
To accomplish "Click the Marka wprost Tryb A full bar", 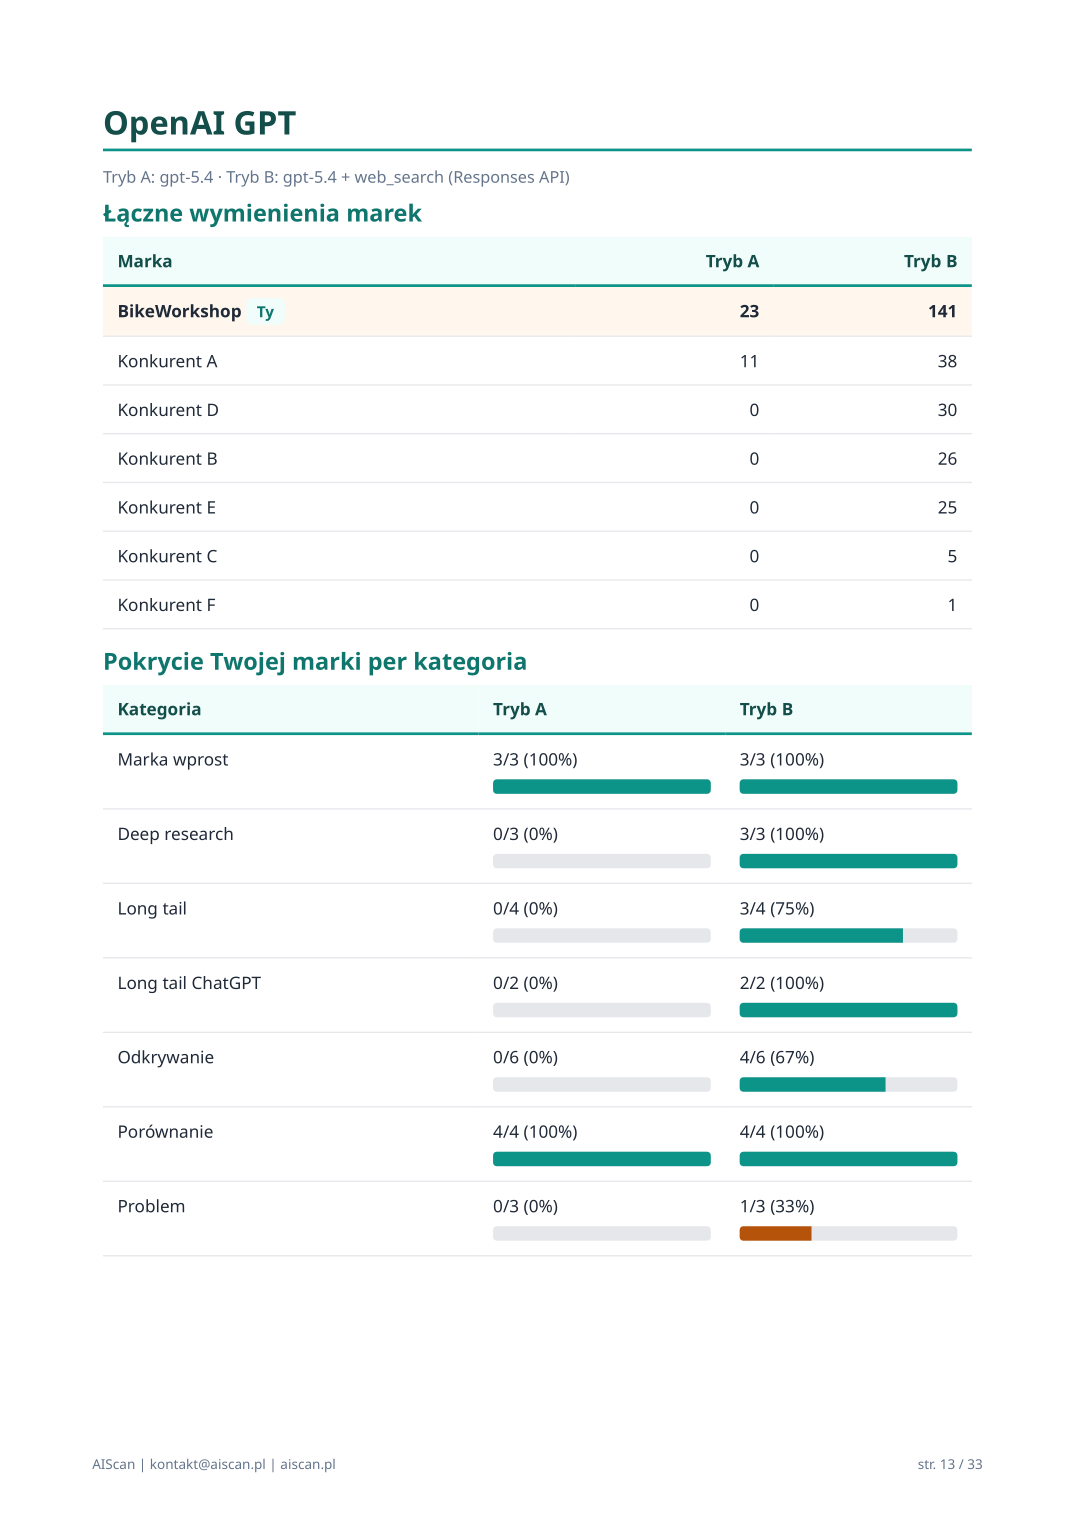I will (x=601, y=787).
